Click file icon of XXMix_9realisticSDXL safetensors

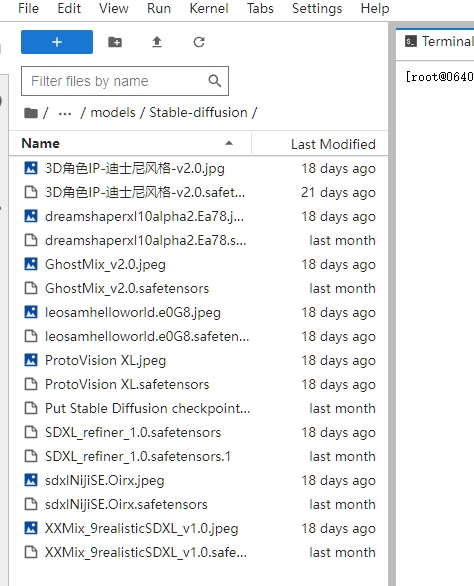coord(31,552)
